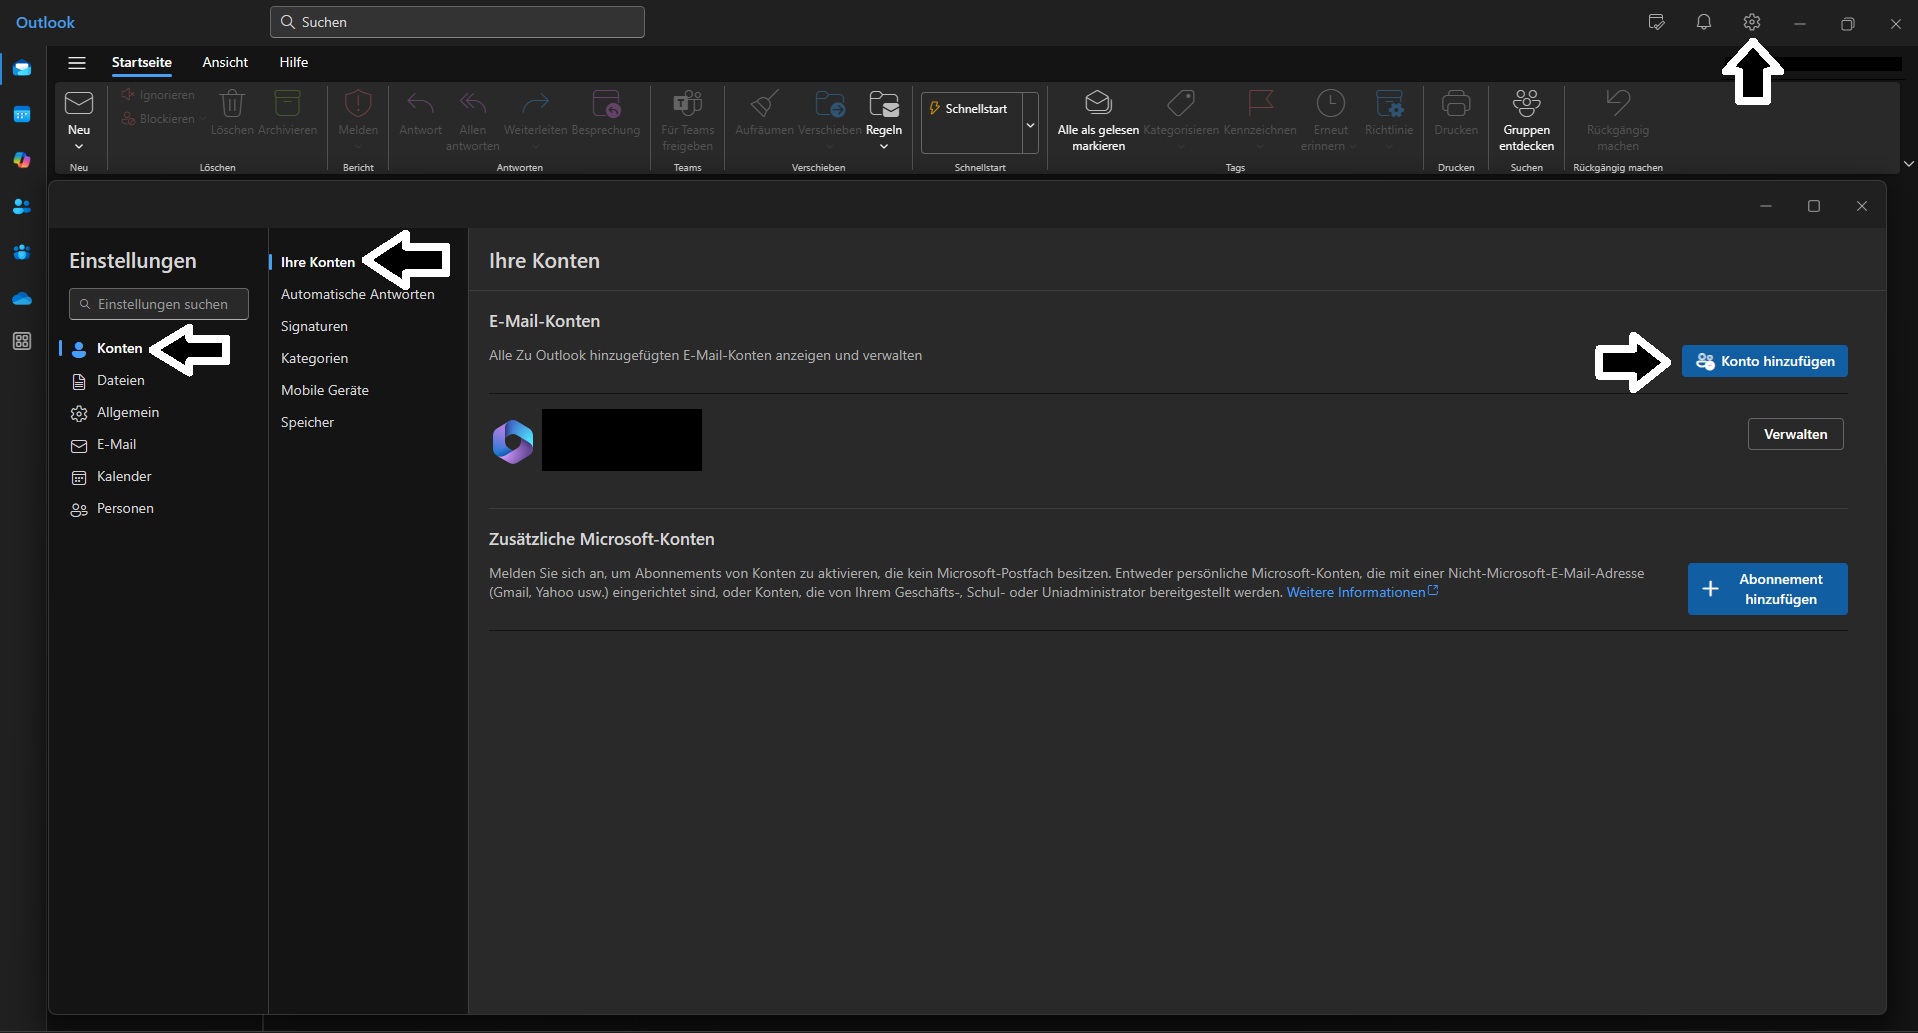Open the Calendar icon in left sidebar

(x=22, y=115)
